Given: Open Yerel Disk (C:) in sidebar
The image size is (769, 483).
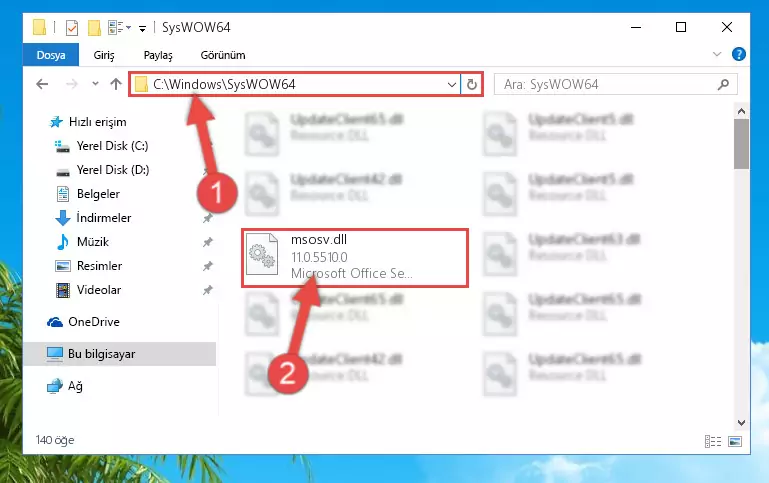Looking at the screenshot, I should [x=112, y=146].
